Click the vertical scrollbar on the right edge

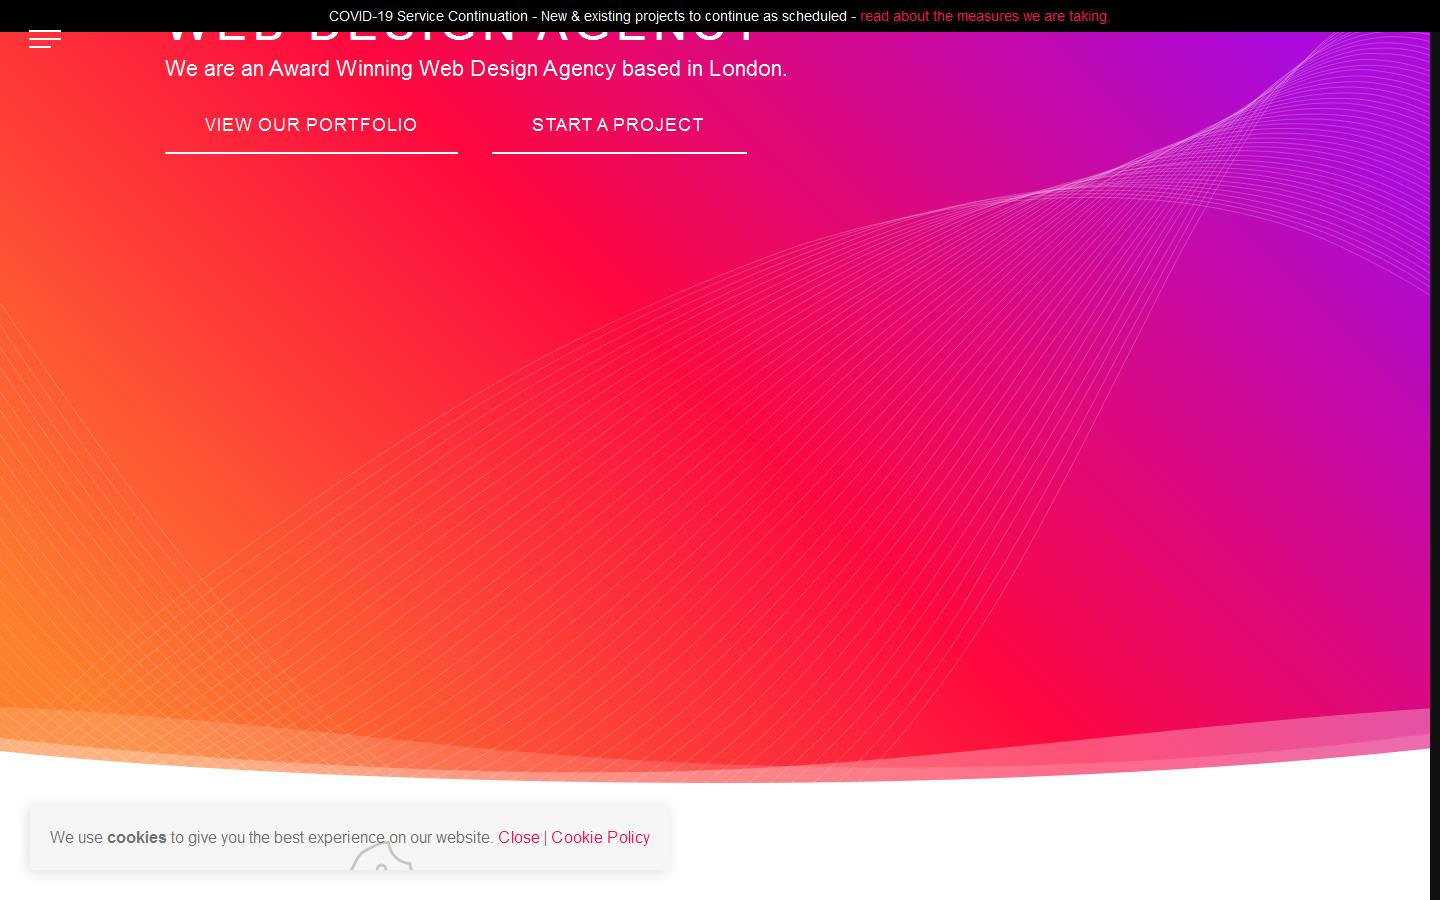[x=1434, y=450]
